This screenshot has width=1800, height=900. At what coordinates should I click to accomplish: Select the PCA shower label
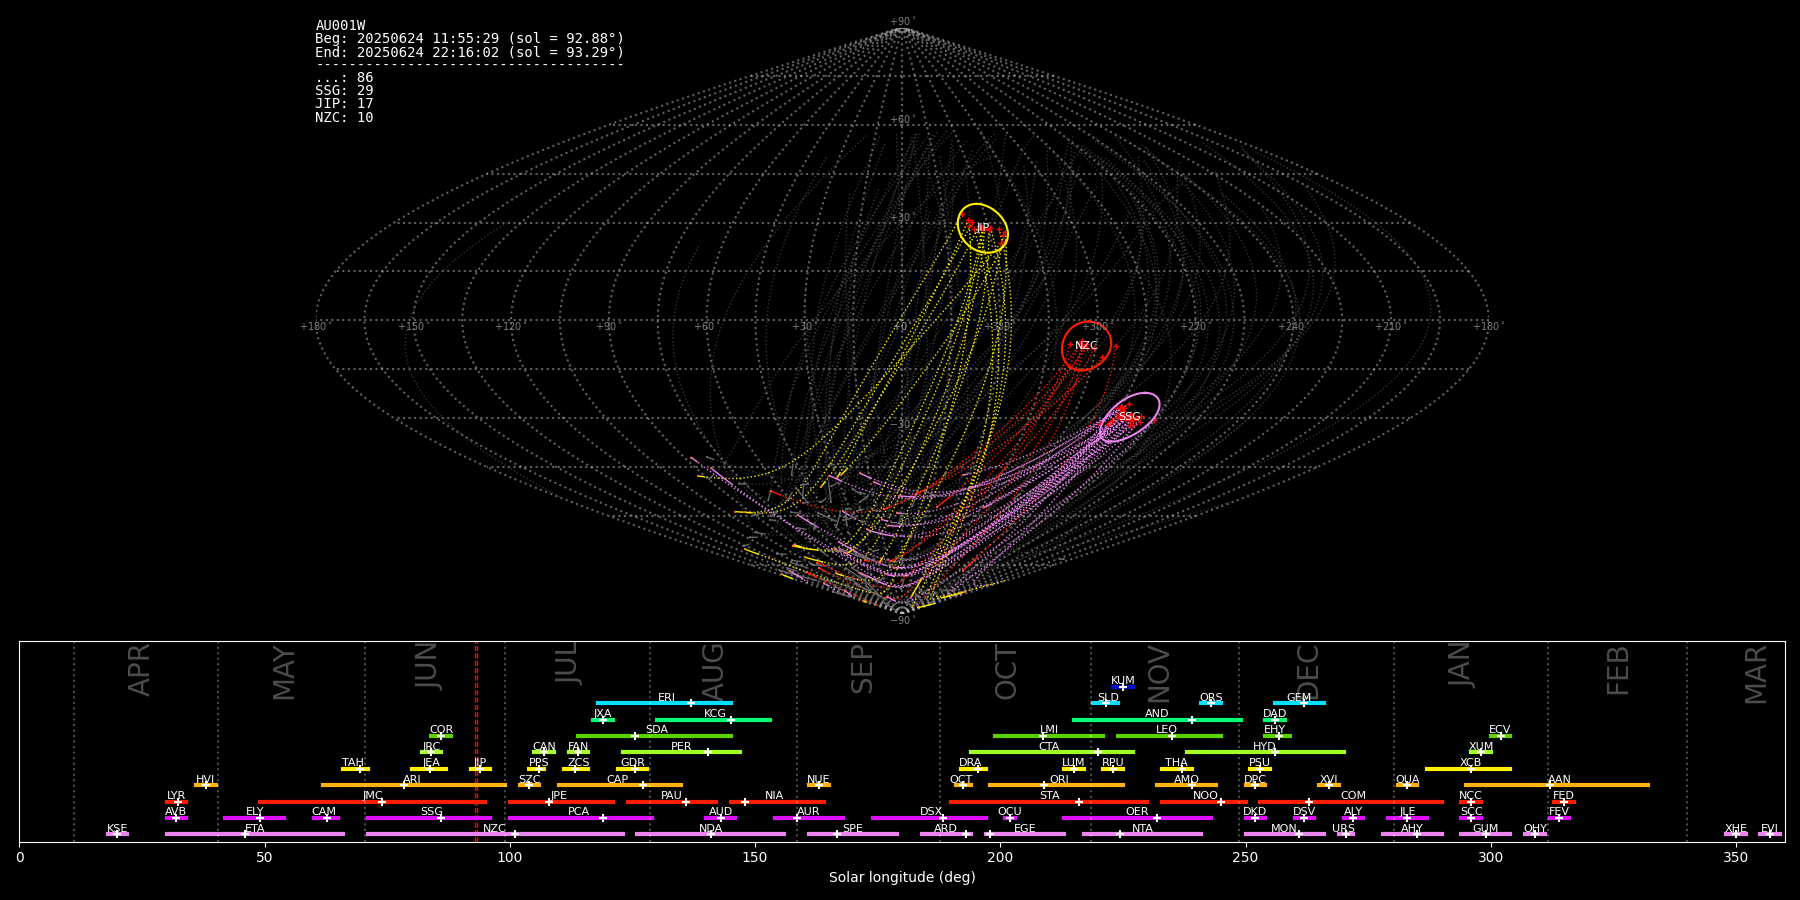579,812
